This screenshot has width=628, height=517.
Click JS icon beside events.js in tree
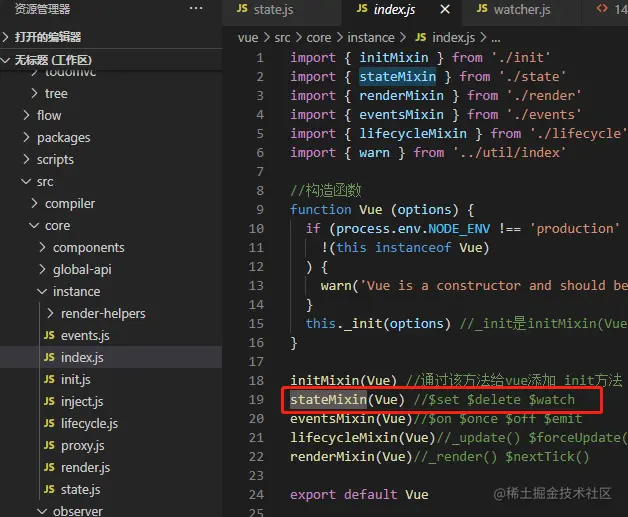point(49,335)
